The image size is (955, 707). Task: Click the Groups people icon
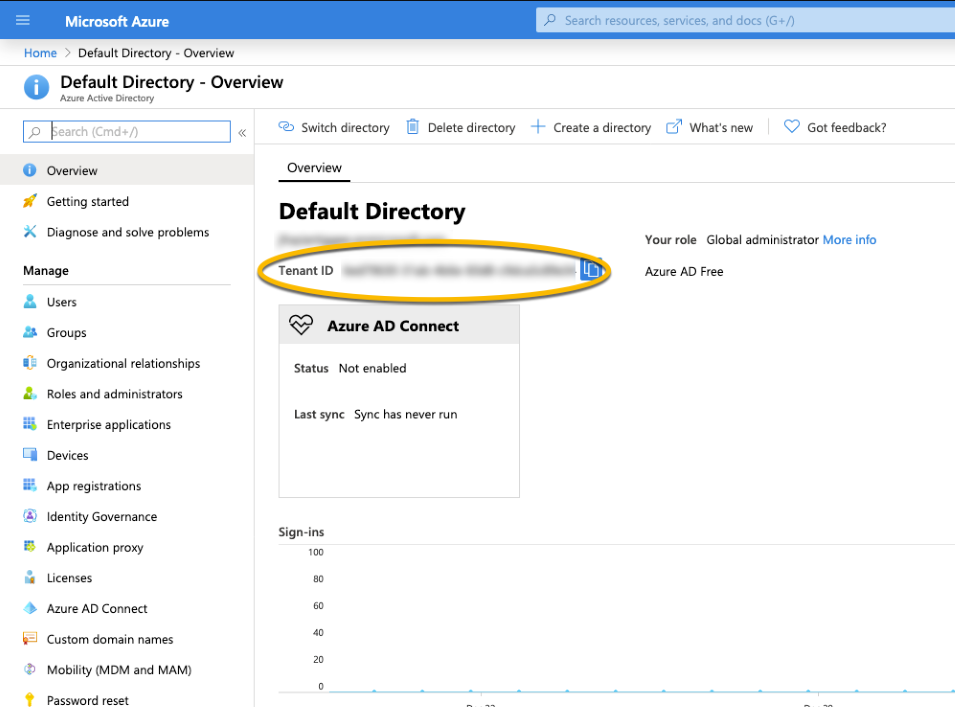(30, 332)
